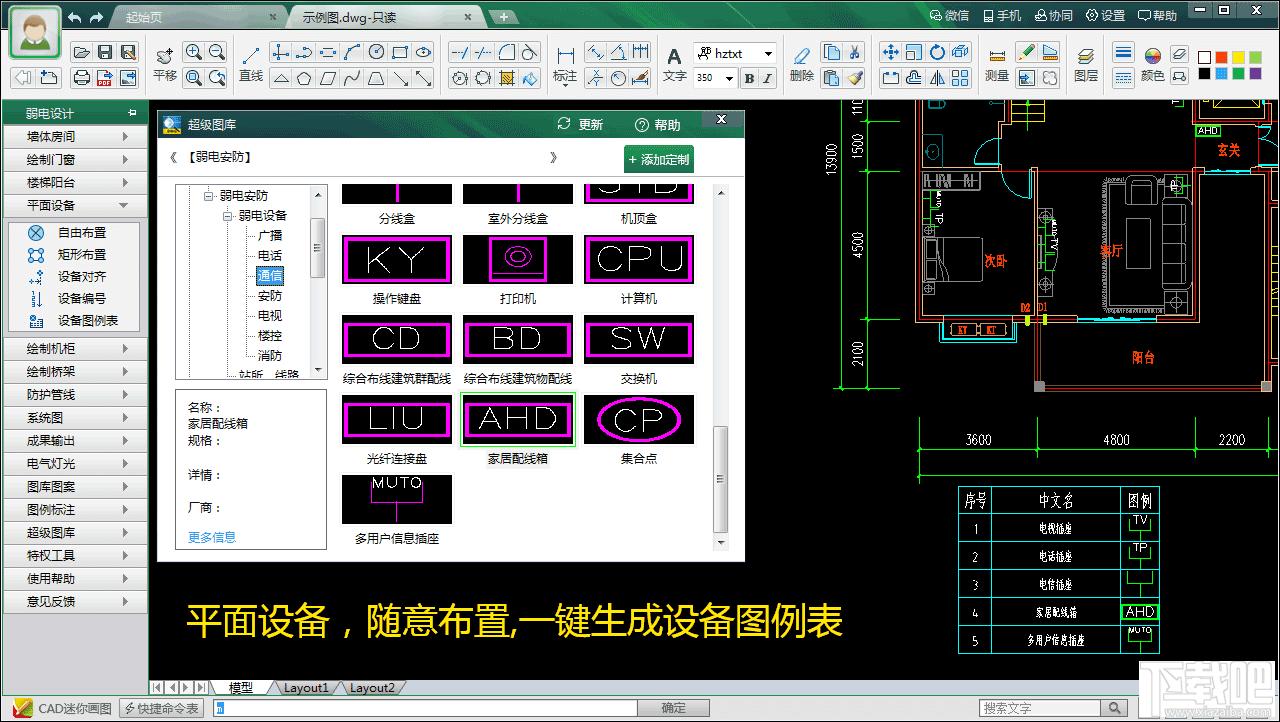Select the 电视 tree item

(270, 316)
